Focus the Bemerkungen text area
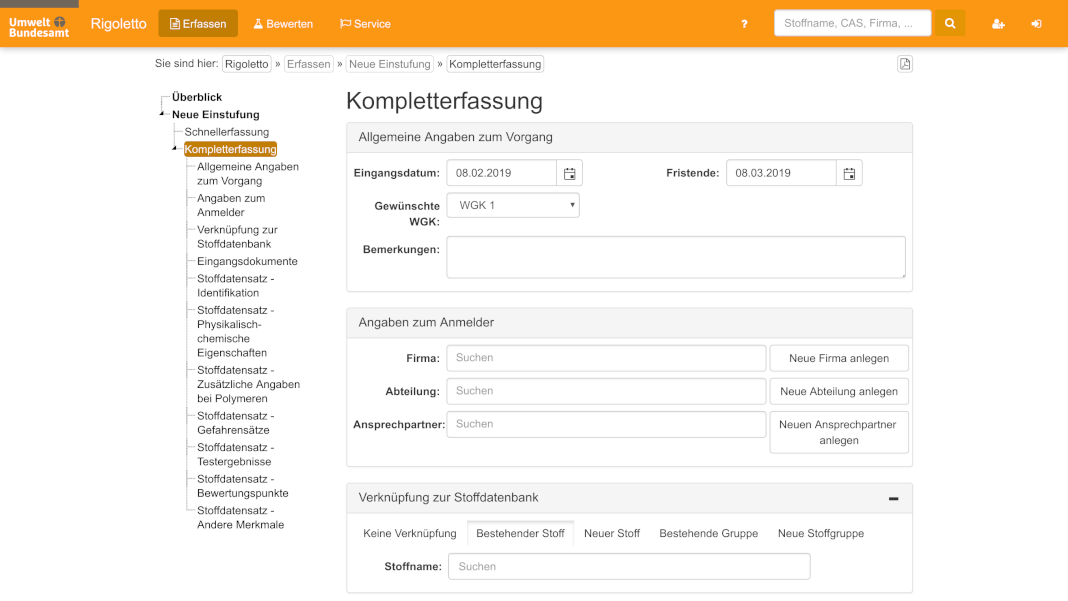Screen dimensions: 1068x601 point(676,257)
